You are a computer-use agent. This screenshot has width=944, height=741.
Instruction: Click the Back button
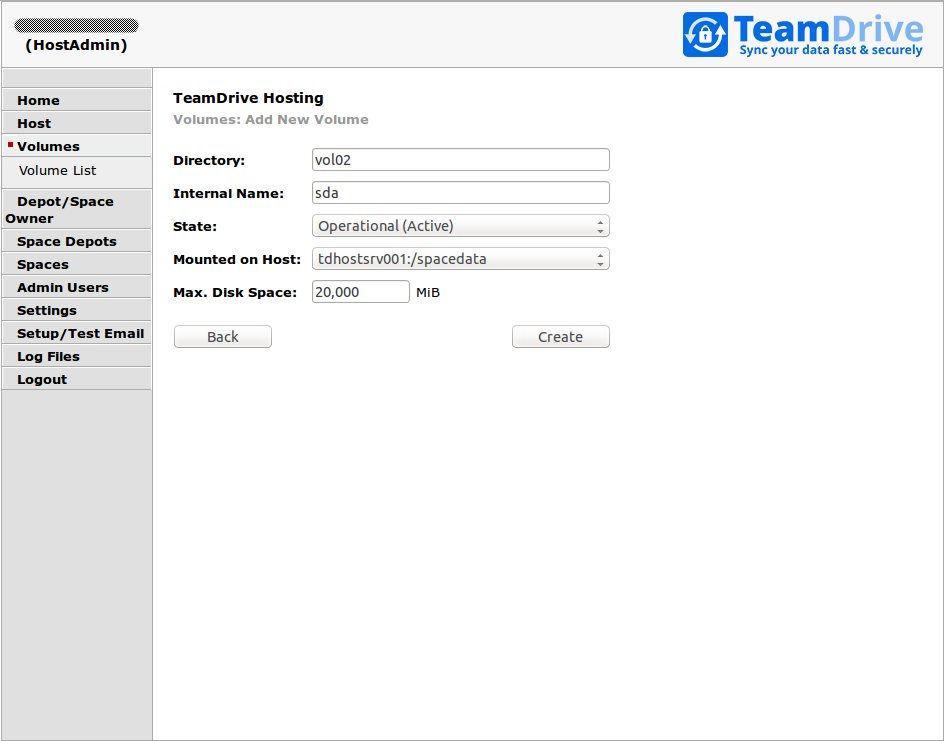223,336
